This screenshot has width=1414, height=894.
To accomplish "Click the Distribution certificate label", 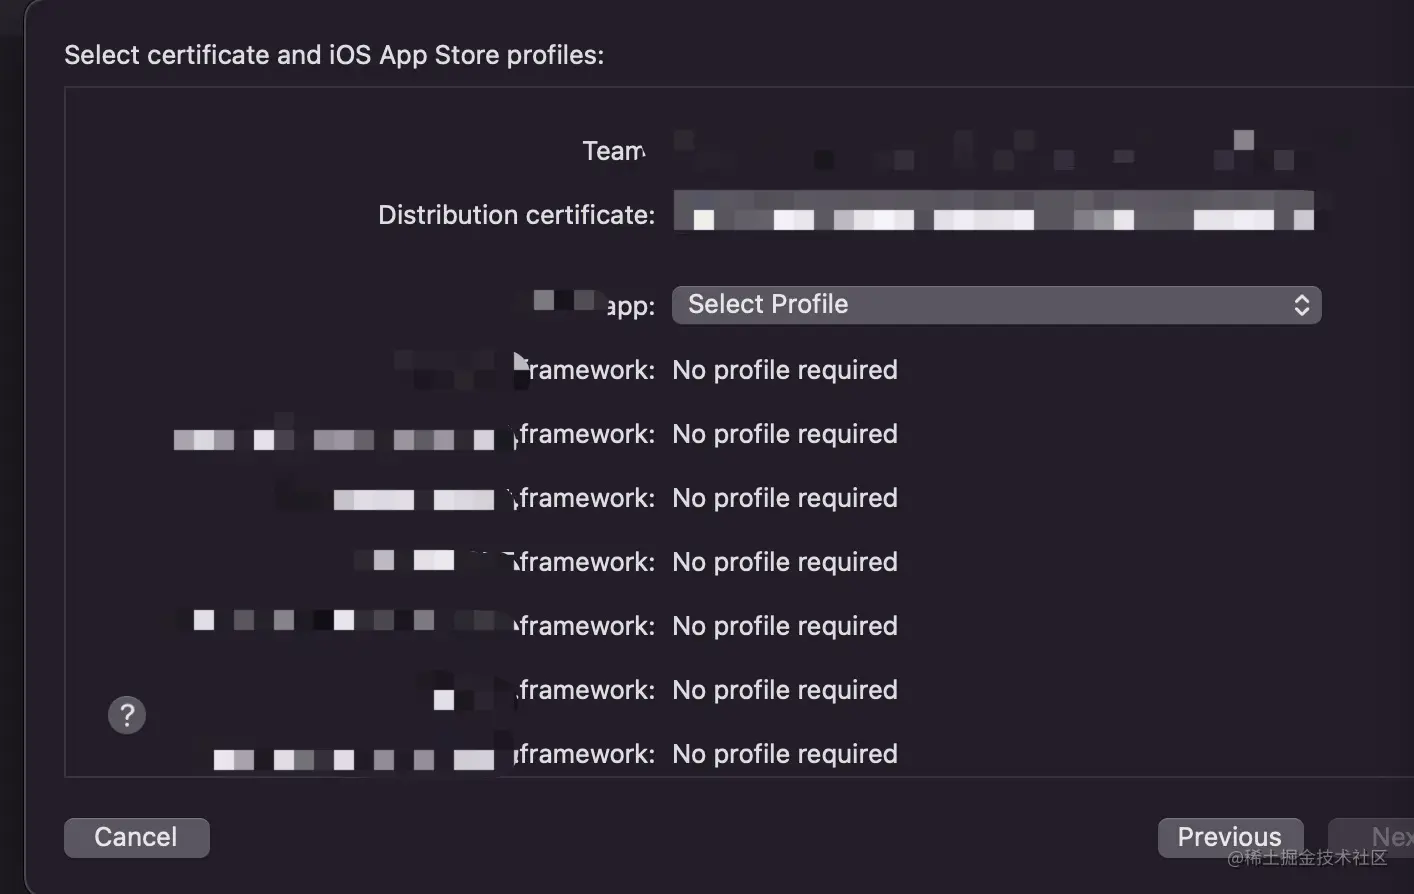I will (516, 215).
